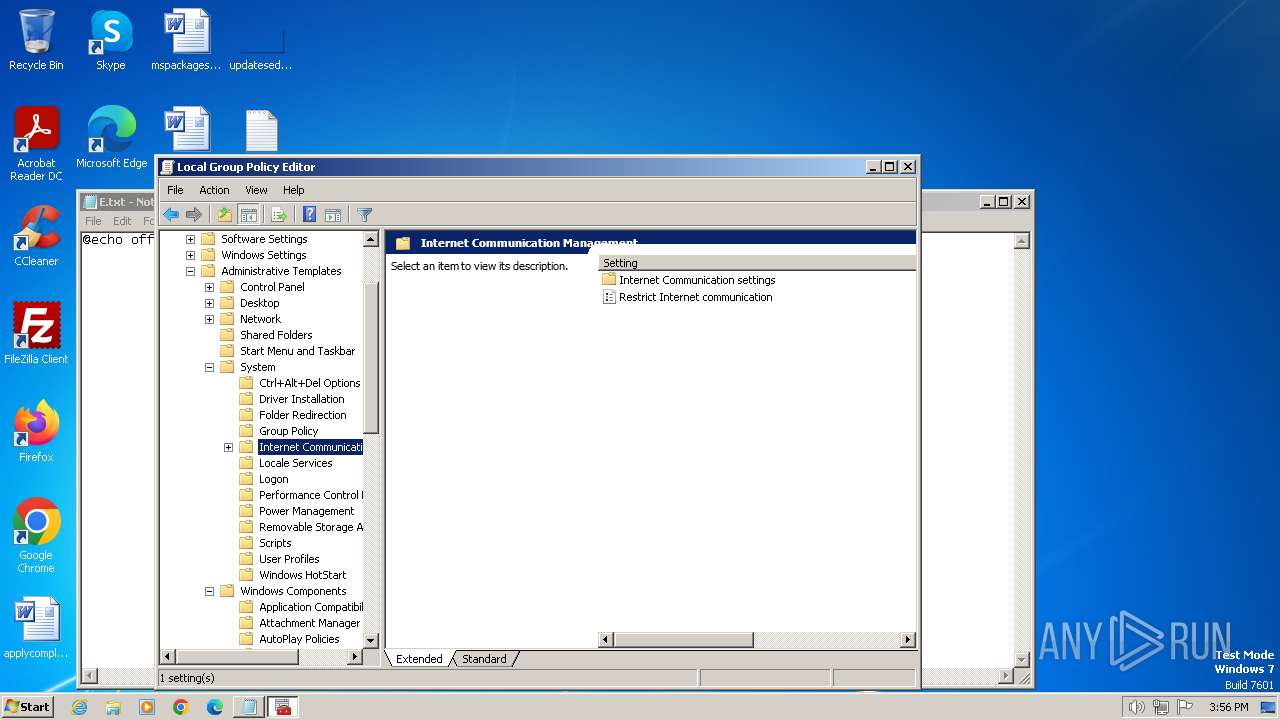This screenshot has height=720, width=1280.
Task: Open the Help menu
Action: tap(293, 190)
